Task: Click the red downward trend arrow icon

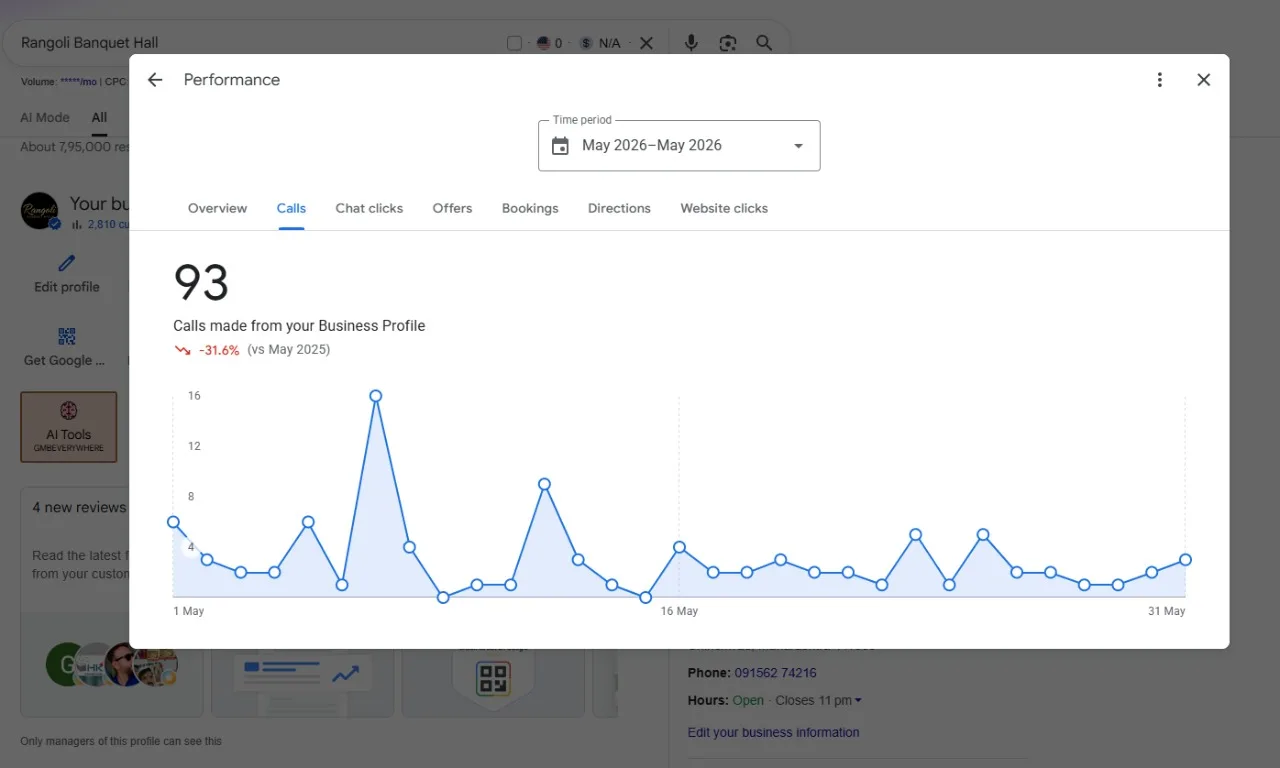Action: click(182, 350)
